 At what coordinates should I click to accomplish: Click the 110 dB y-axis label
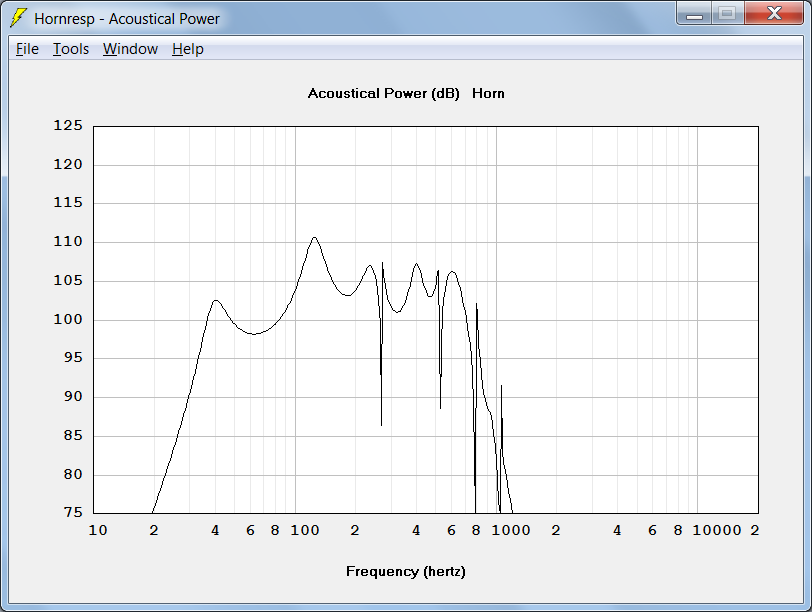tap(68, 241)
